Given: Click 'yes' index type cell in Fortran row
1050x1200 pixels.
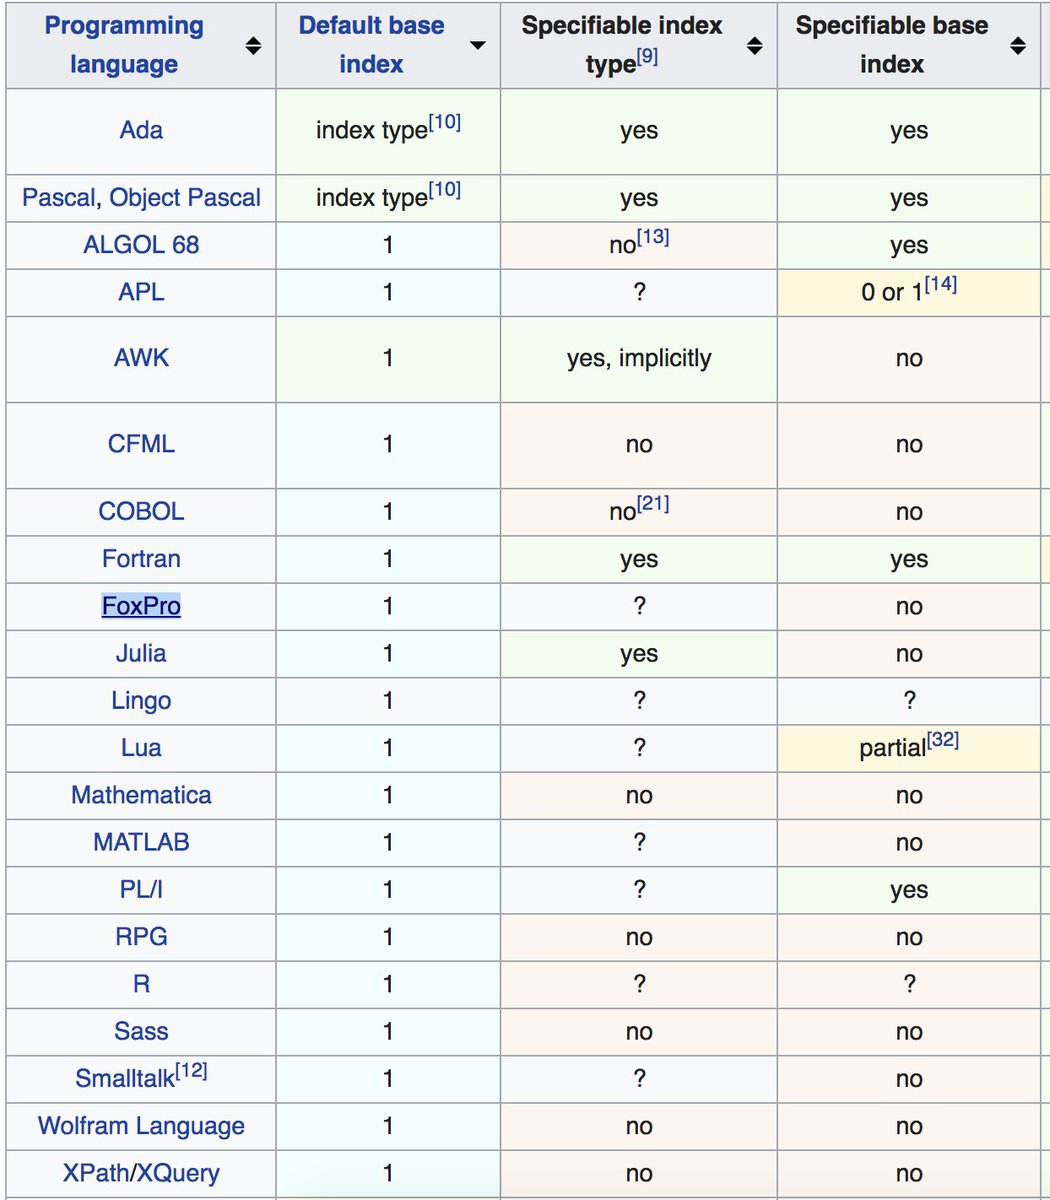Looking at the screenshot, I should tap(639, 559).
